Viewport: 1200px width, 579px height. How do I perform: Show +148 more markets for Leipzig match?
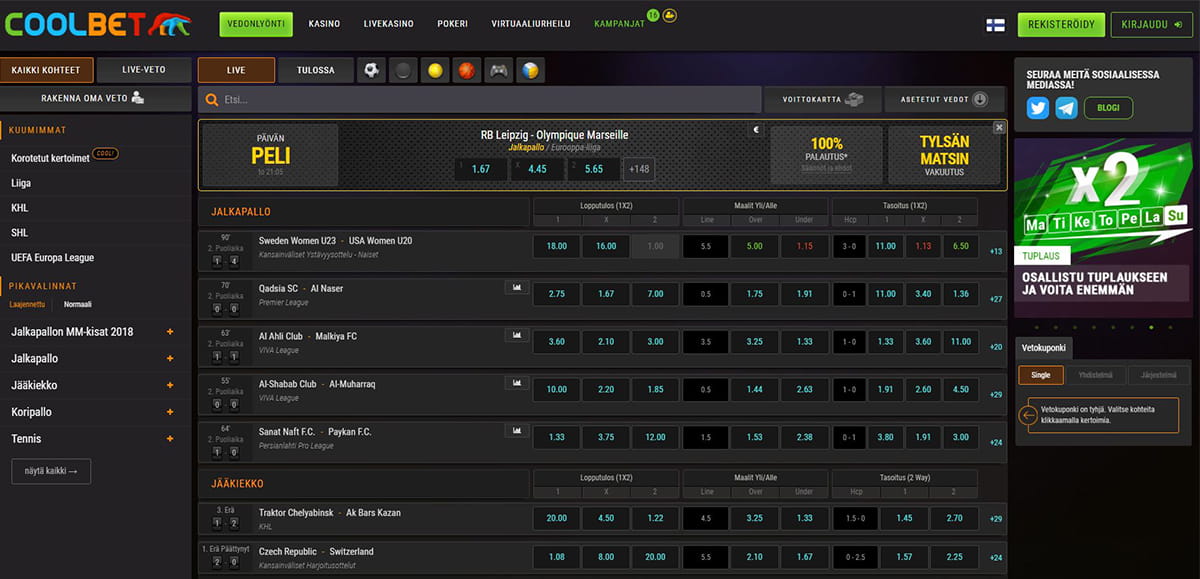(640, 169)
